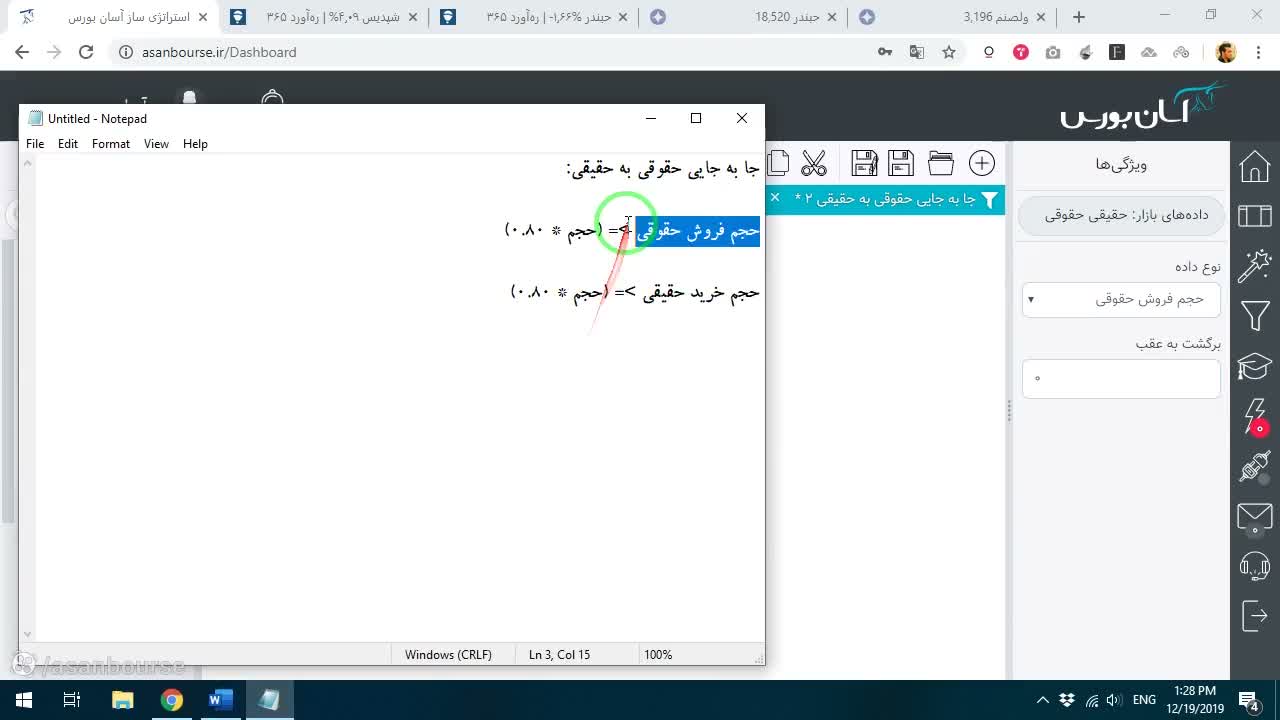Open the columns layout icon in sidebar
The image size is (1280, 720).
click(1254, 216)
